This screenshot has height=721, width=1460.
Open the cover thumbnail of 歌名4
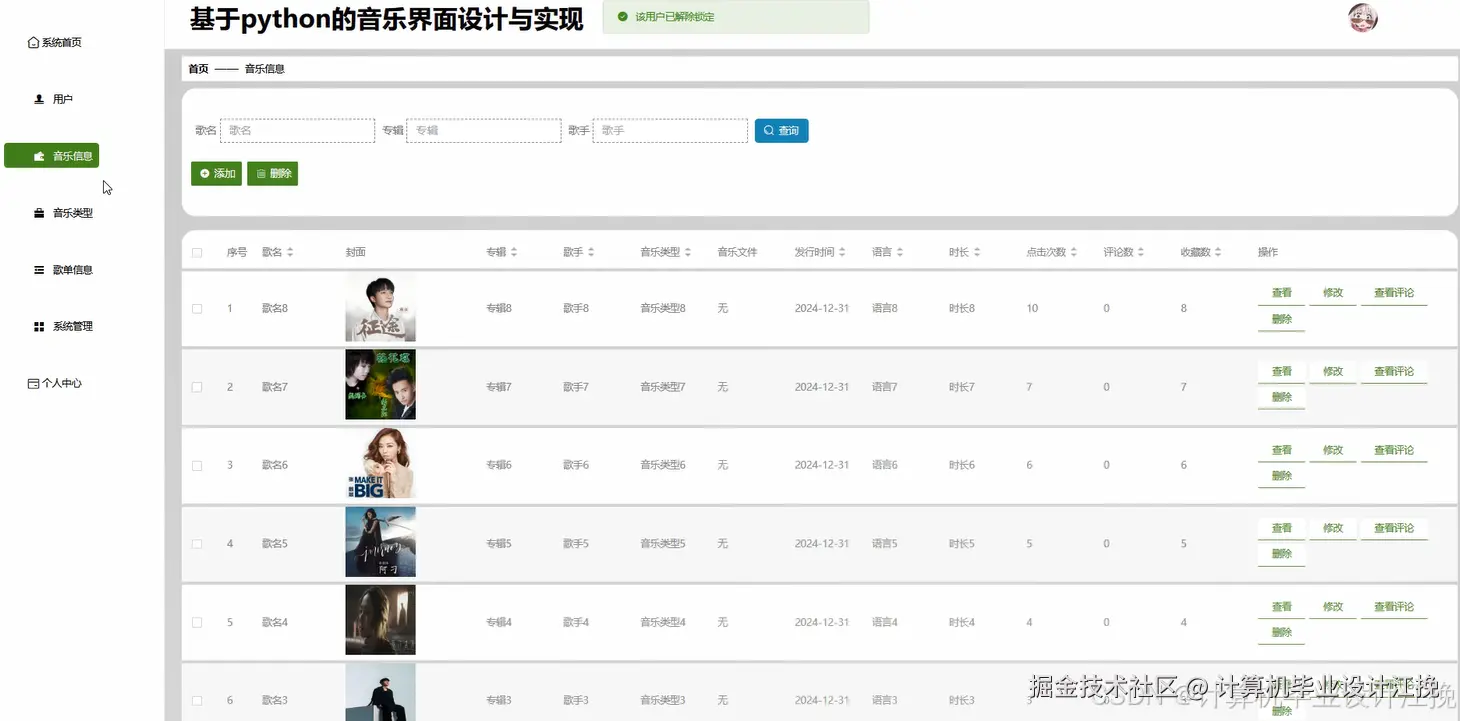[380, 621]
